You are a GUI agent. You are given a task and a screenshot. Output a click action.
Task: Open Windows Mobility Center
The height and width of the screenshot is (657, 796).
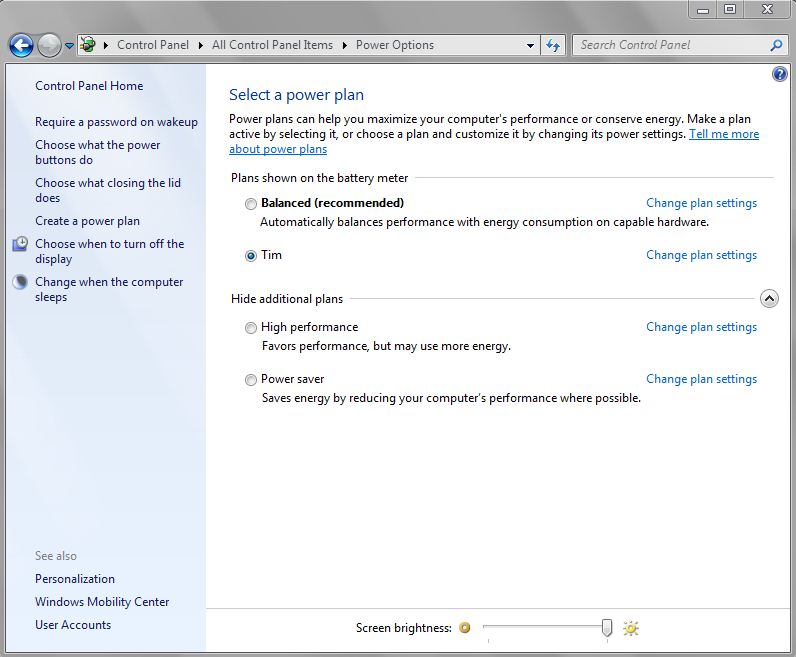tap(102, 602)
